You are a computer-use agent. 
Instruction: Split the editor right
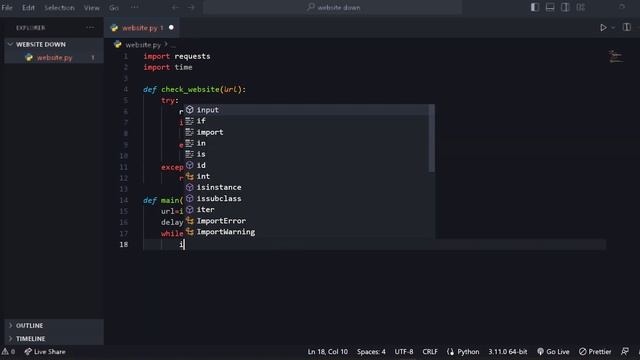click(627, 27)
